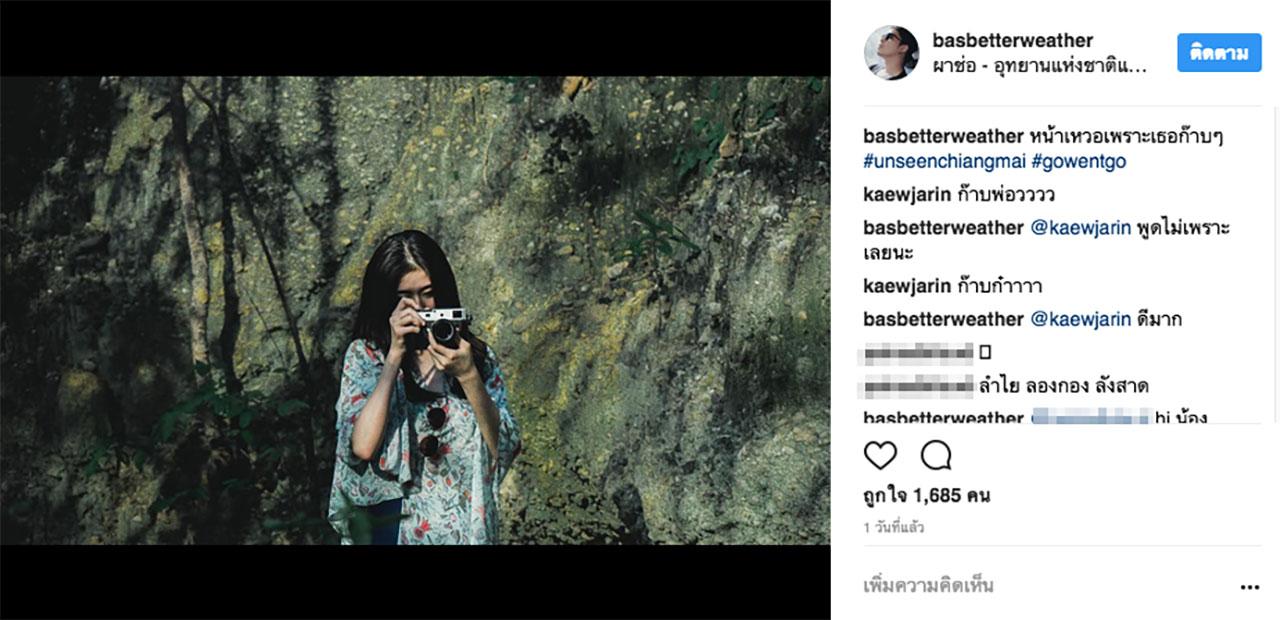Open comments via the speech bubble icon
Image resolution: width=1280 pixels, height=620 pixels.
pyautogui.click(x=936, y=456)
